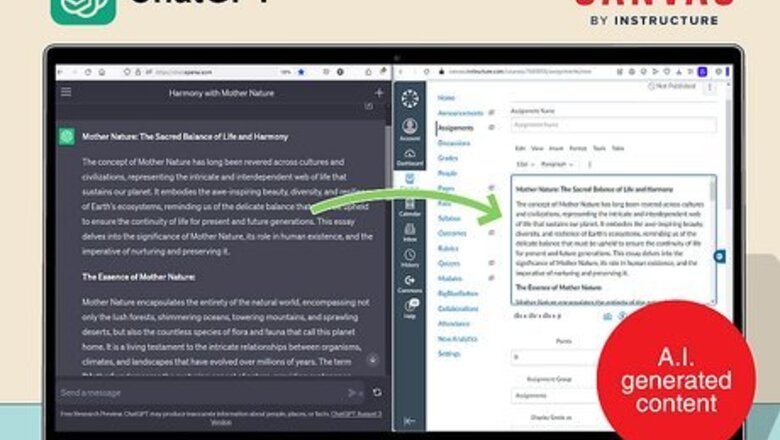Open Dashboard in Canvas global navigation

tap(410, 157)
